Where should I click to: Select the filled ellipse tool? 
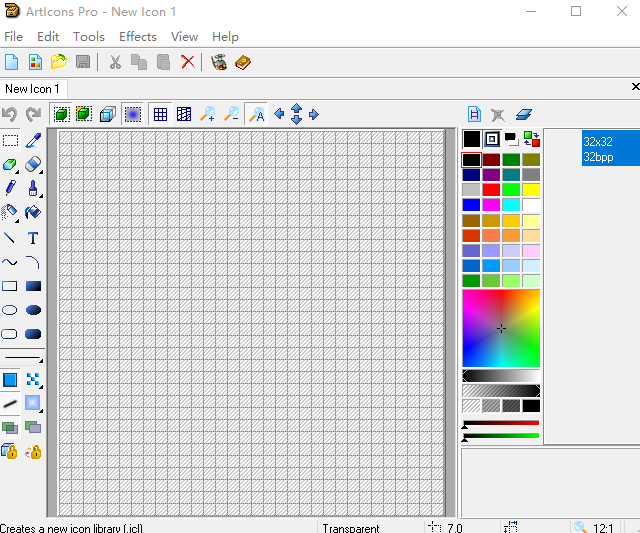click(x=33, y=310)
